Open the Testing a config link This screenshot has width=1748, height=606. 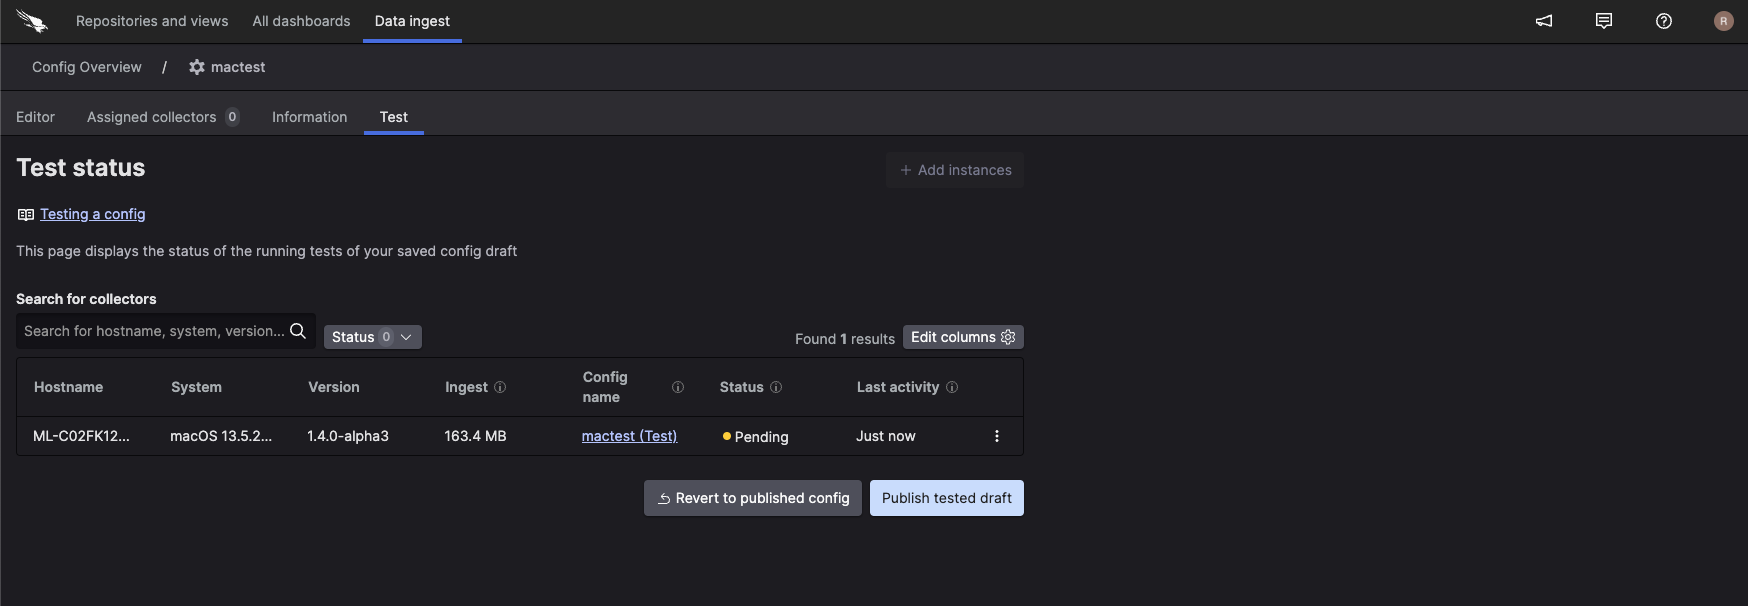[x=92, y=214]
